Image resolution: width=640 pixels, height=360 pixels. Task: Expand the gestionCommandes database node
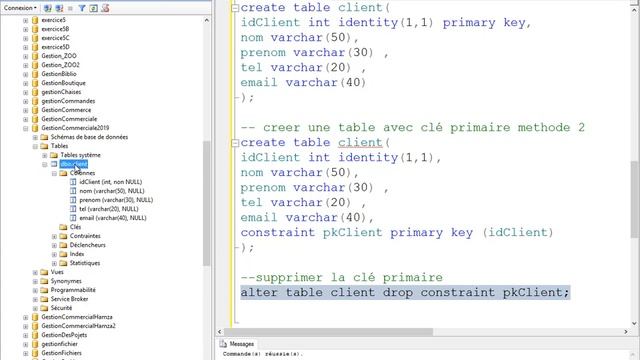26,101
